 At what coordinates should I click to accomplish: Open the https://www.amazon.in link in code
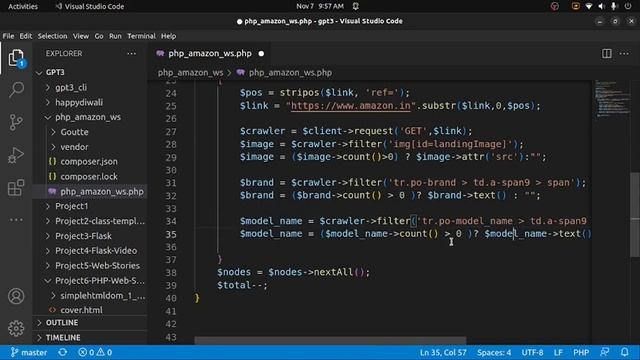[351, 106]
